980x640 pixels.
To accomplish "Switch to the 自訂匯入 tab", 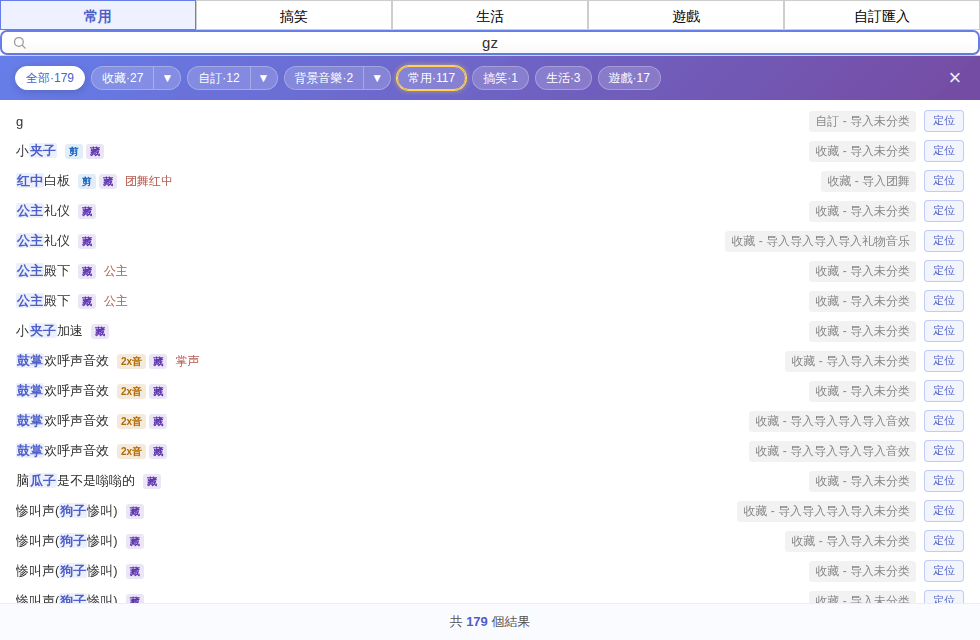I will 882,16.
